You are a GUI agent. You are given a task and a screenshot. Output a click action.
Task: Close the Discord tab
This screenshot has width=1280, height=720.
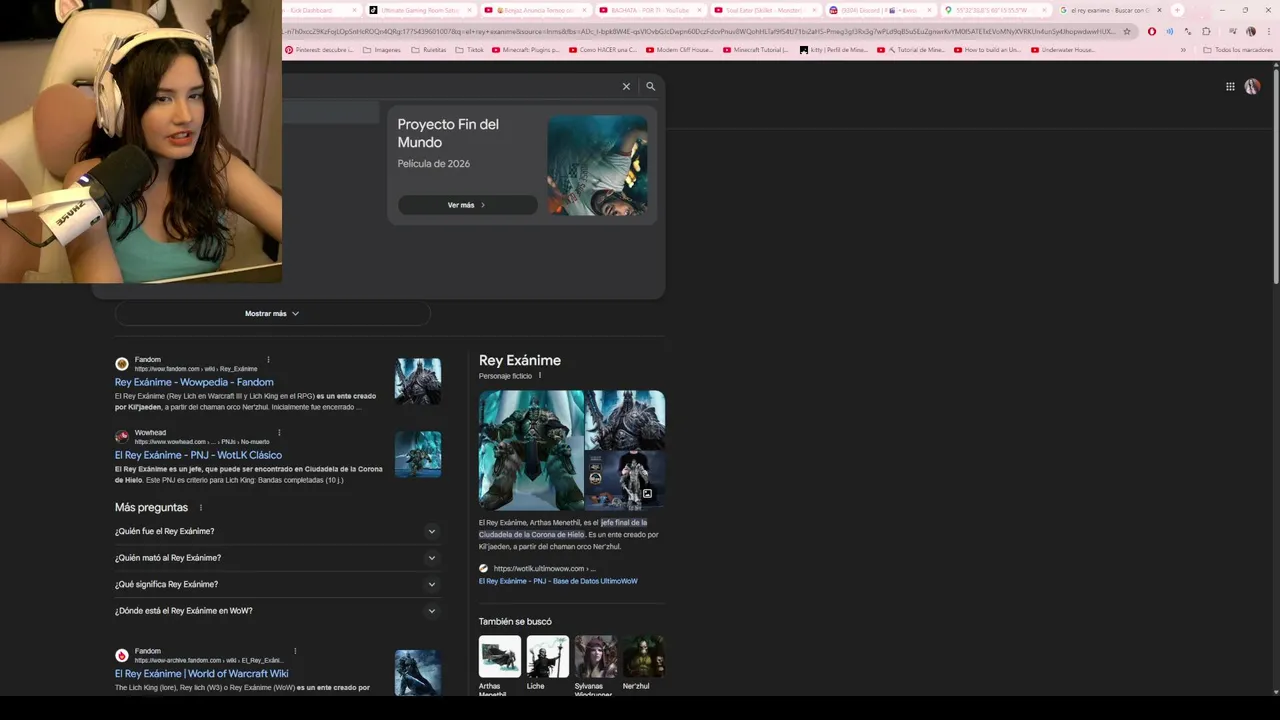point(929,10)
